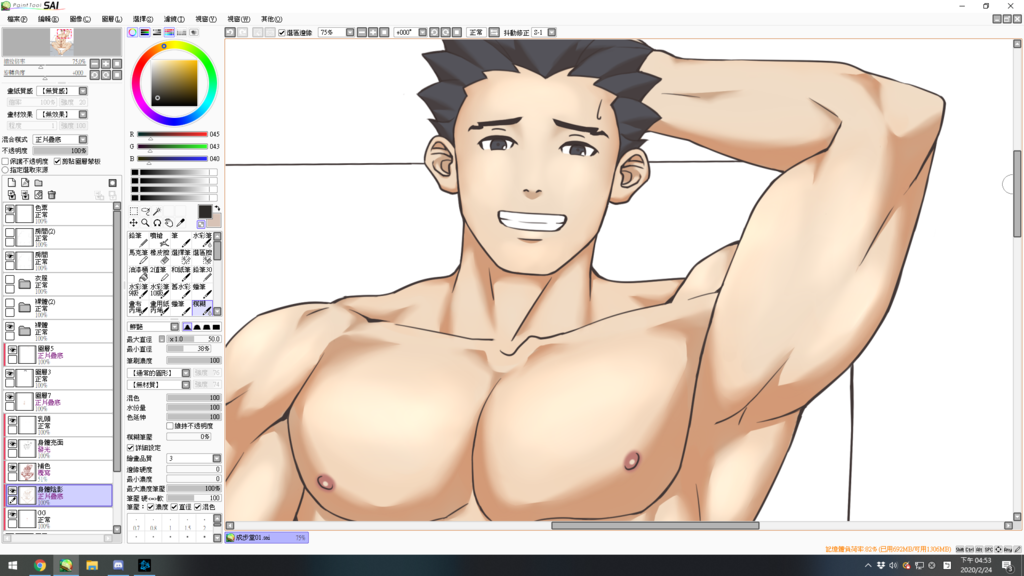Show the color wheel panel icon
This screenshot has width=1024, height=576.
[133, 32]
